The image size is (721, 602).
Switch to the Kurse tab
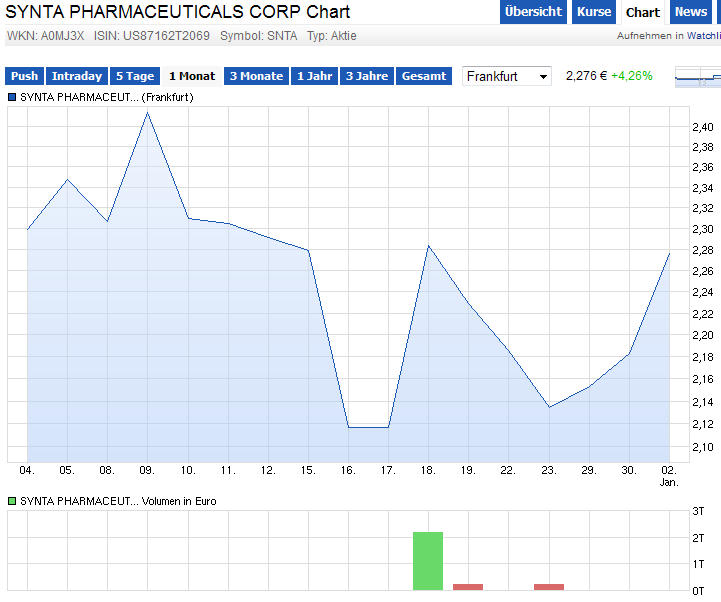click(594, 12)
